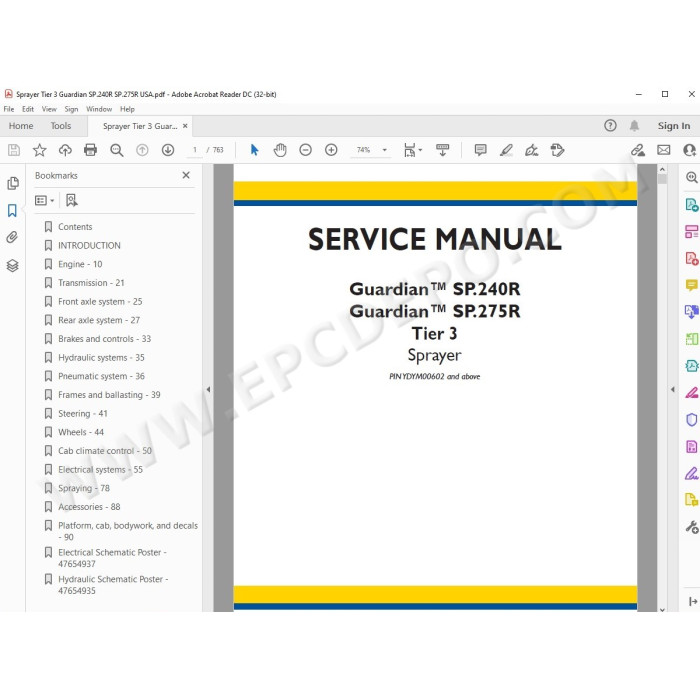Select the highlight text pen tool
The width and height of the screenshot is (700, 700).
506,150
